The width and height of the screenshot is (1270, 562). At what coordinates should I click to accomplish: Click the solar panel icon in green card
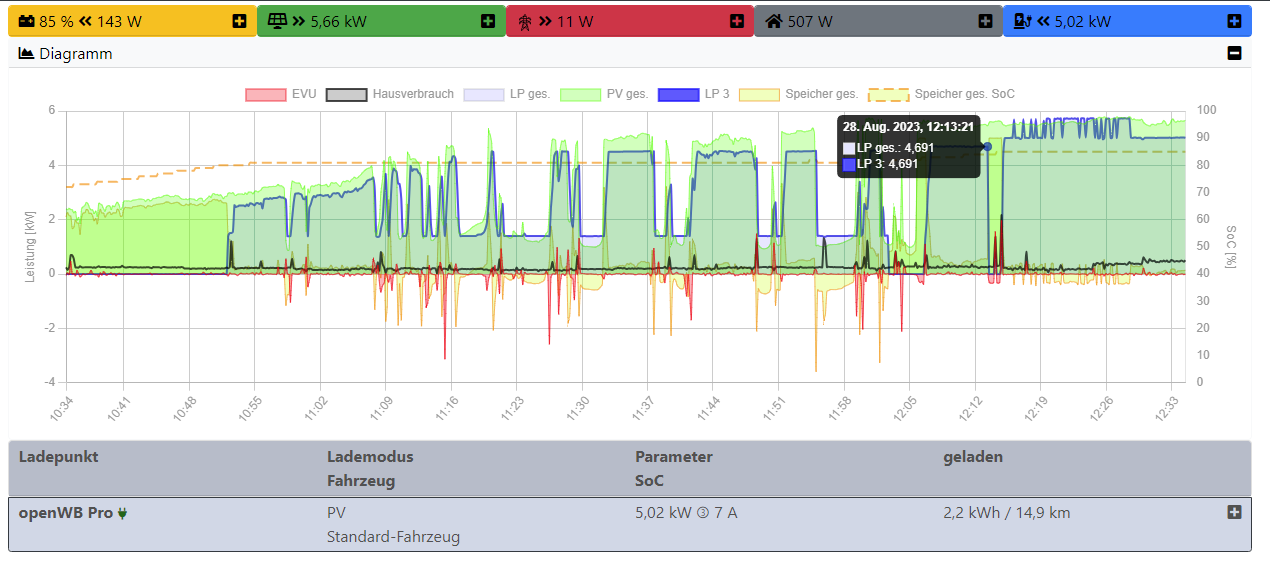click(275, 21)
